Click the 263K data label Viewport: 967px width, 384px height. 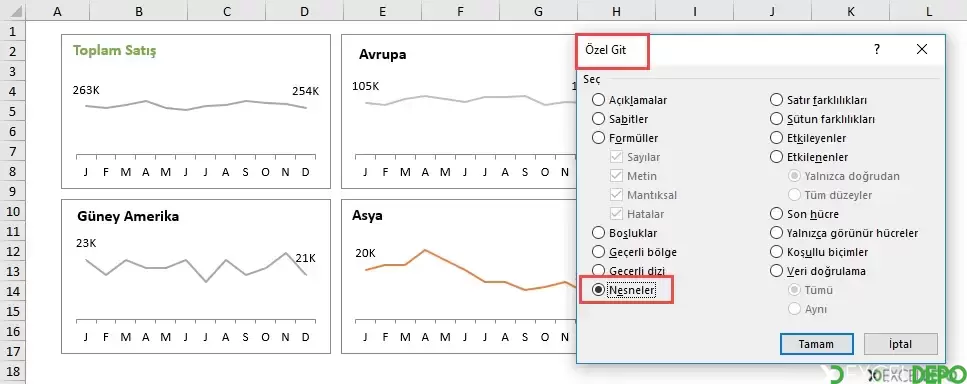(86, 91)
